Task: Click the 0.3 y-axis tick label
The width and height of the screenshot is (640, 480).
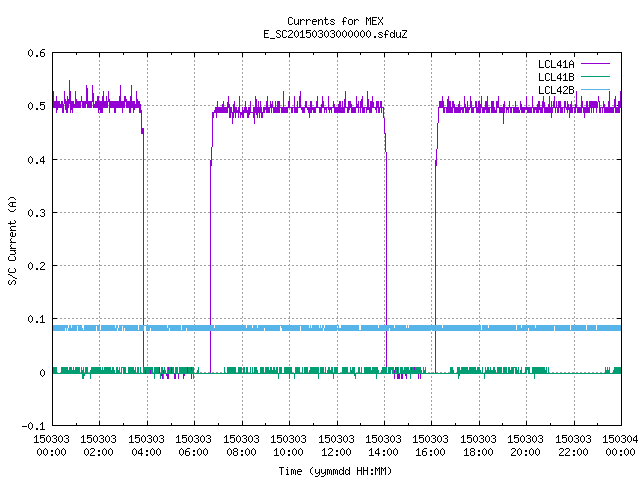Action: (x=37, y=213)
